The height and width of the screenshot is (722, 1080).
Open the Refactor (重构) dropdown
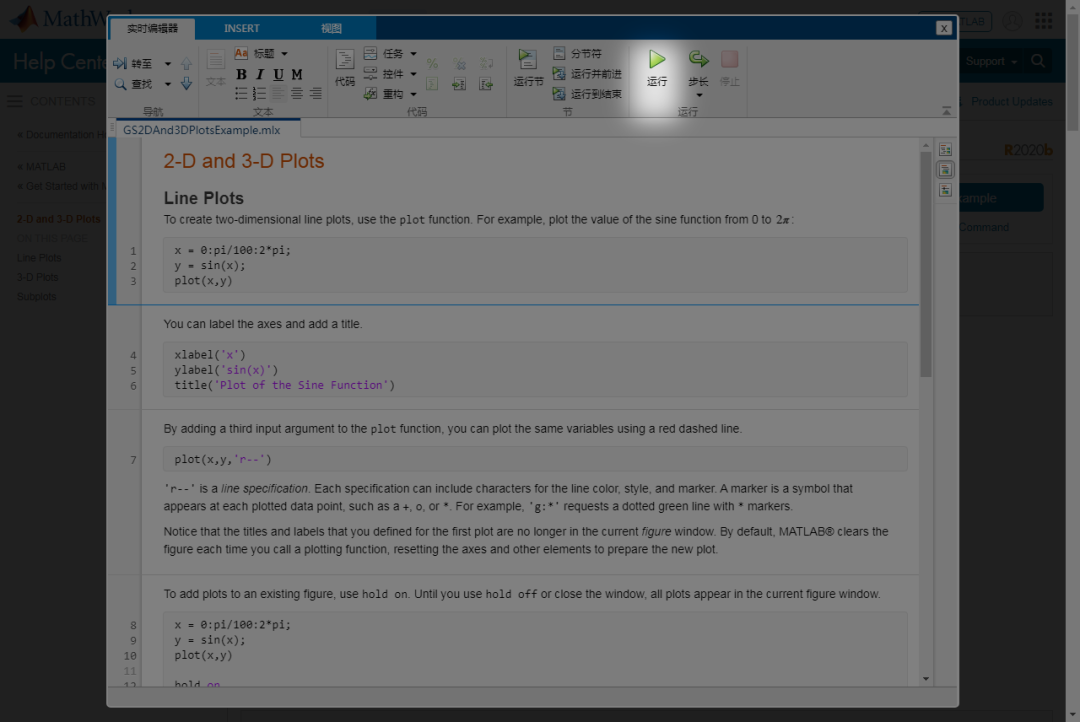(413, 94)
